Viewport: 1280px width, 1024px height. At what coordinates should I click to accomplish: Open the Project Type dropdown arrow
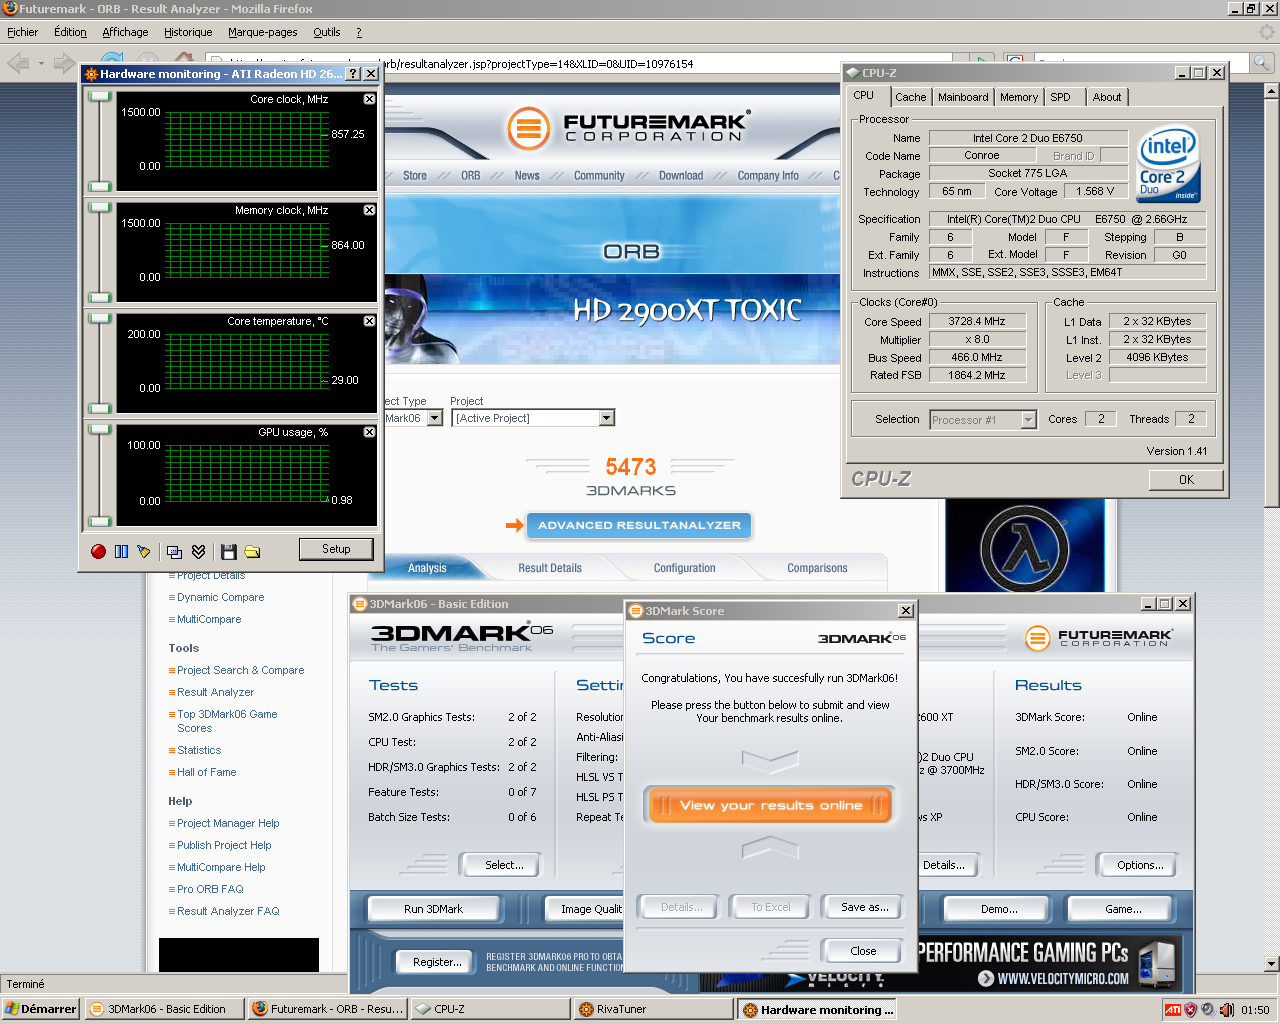(435, 418)
